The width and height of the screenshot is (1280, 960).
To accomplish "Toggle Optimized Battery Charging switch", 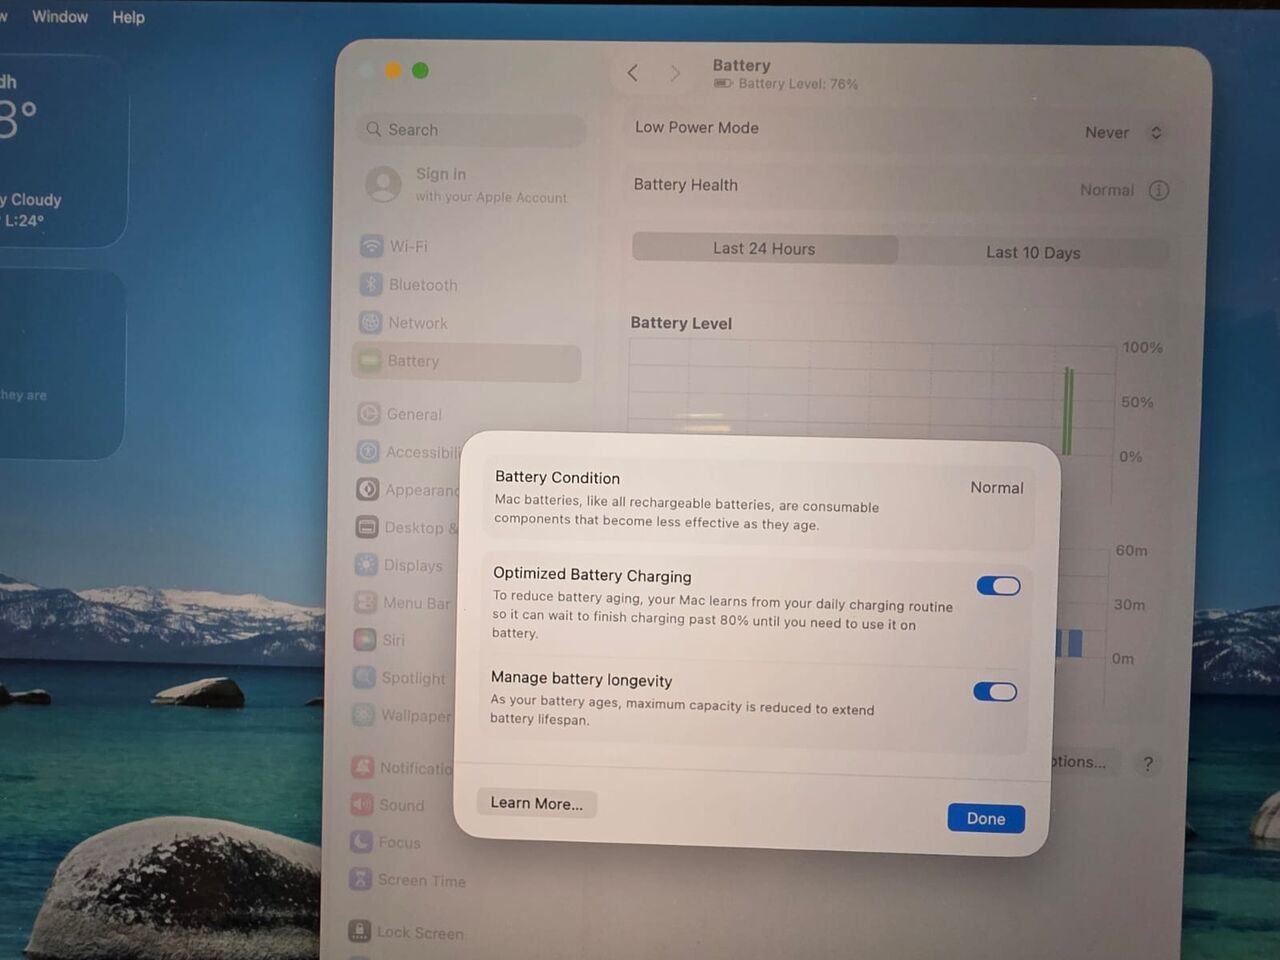I will pyautogui.click(x=998, y=586).
